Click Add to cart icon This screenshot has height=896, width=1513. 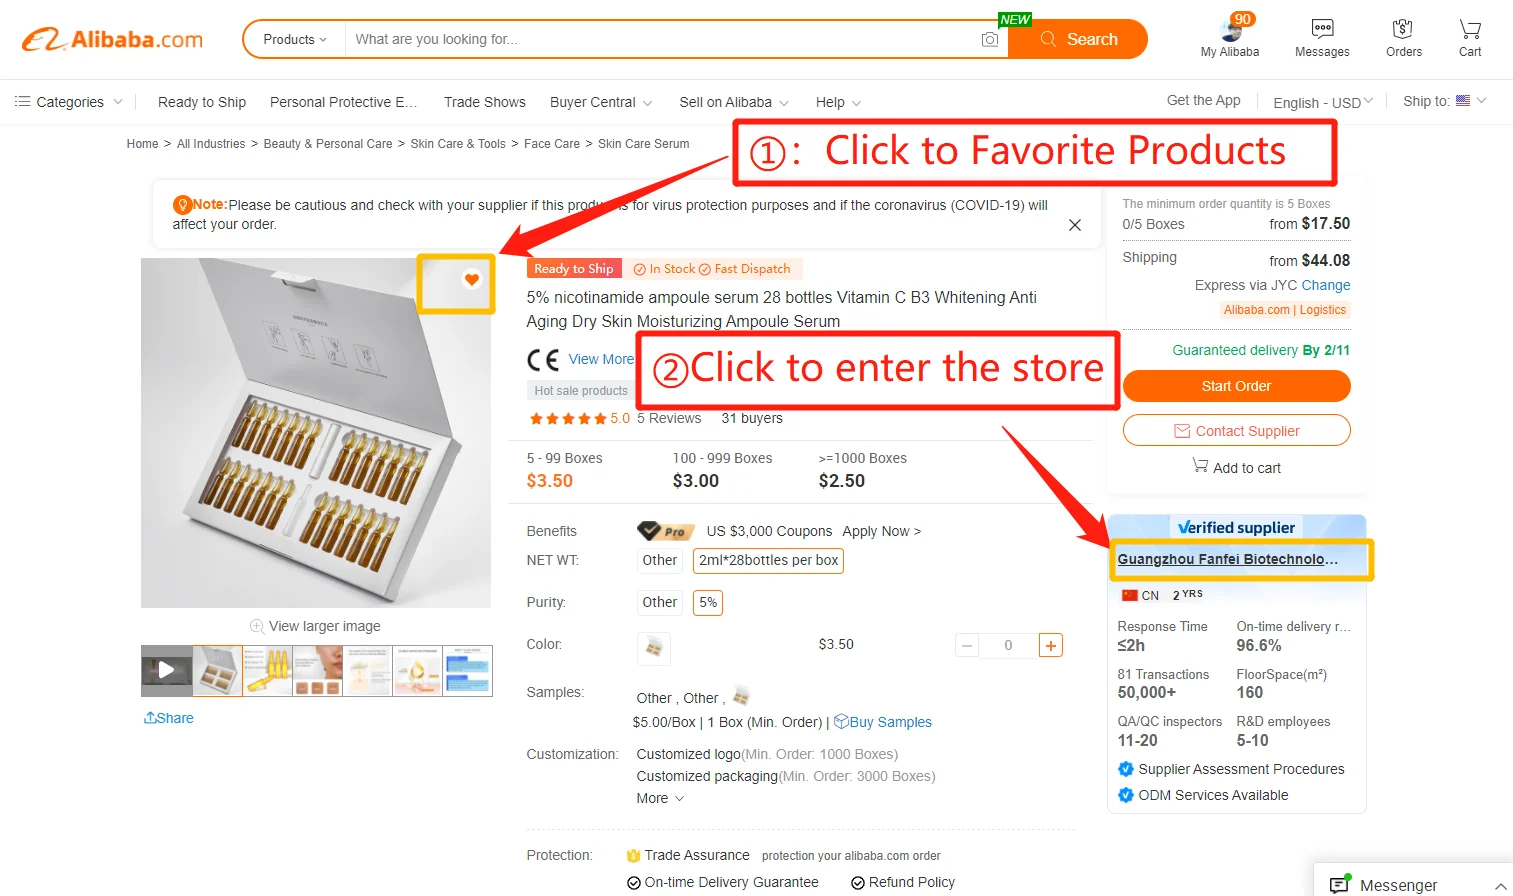pyautogui.click(x=1200, y=465)
